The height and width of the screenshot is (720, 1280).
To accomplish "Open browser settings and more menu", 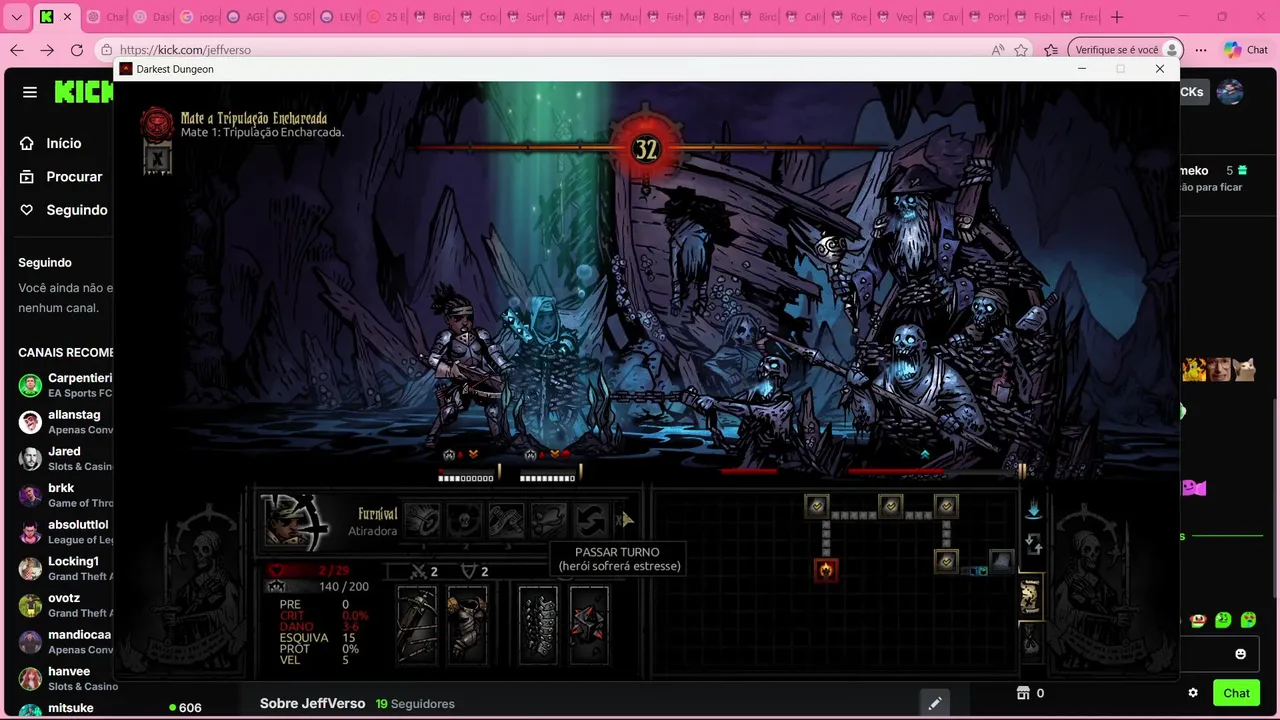I will click(1201, 50).
